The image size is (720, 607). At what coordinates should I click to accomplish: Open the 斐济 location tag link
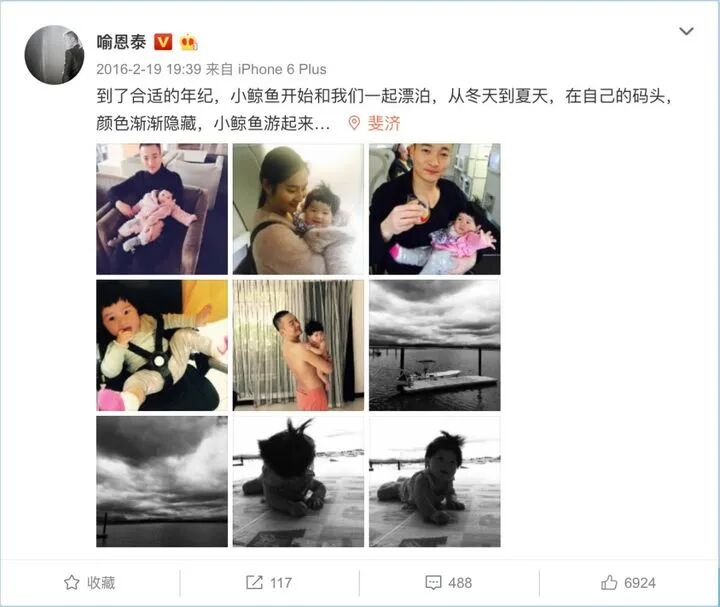pos(384,123)
